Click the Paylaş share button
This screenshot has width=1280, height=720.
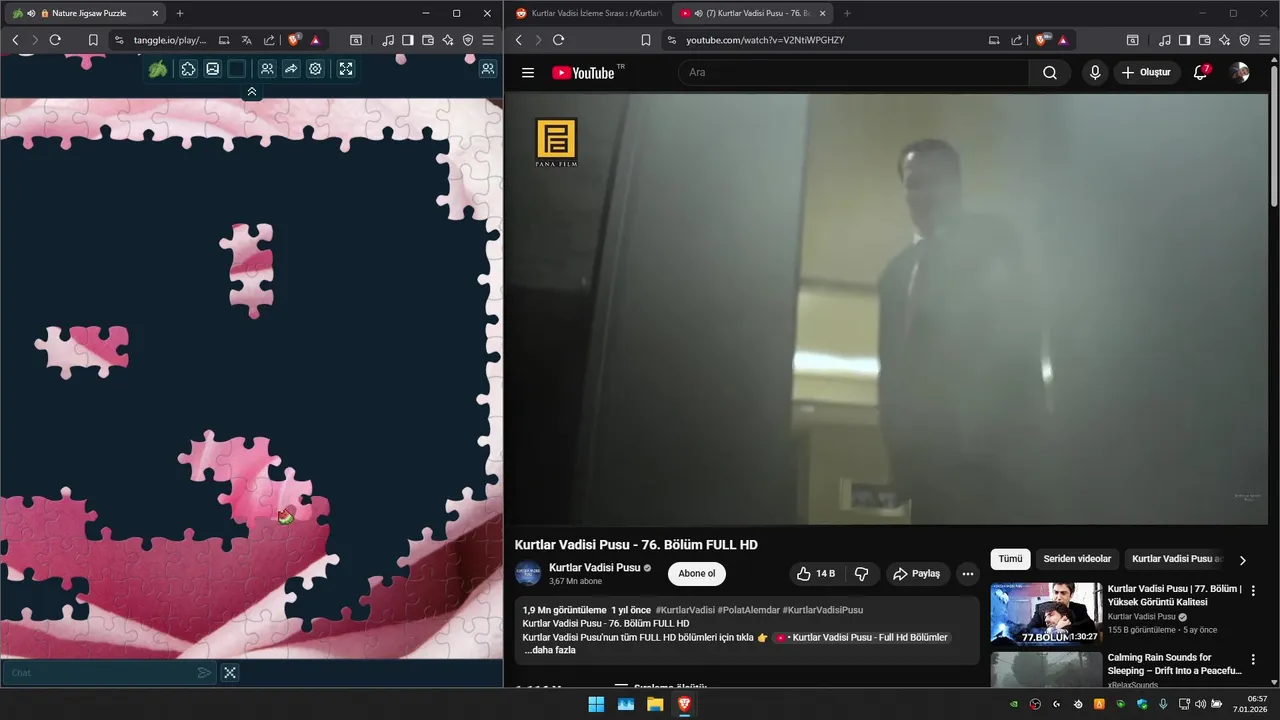[917, 574]
